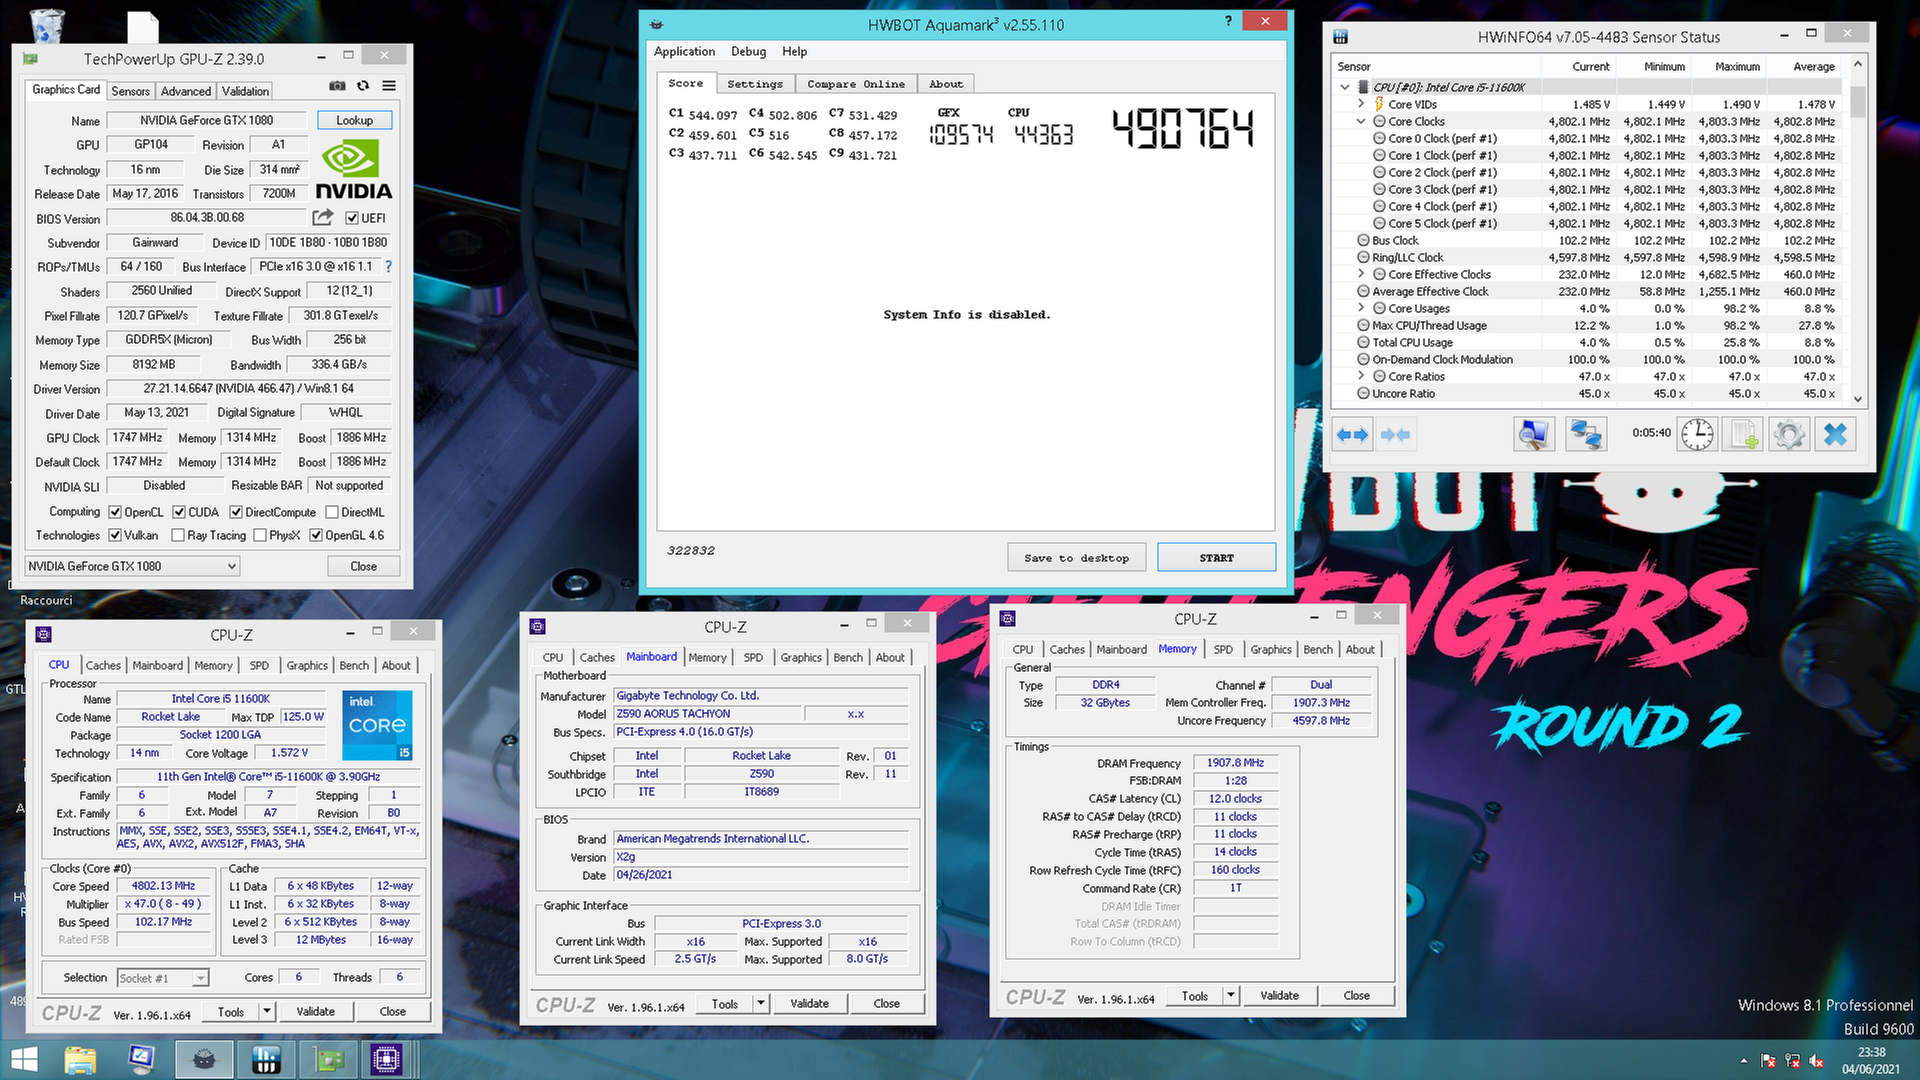
Task: Collapse Core Clocks tree row
Action: point(1361,121)
